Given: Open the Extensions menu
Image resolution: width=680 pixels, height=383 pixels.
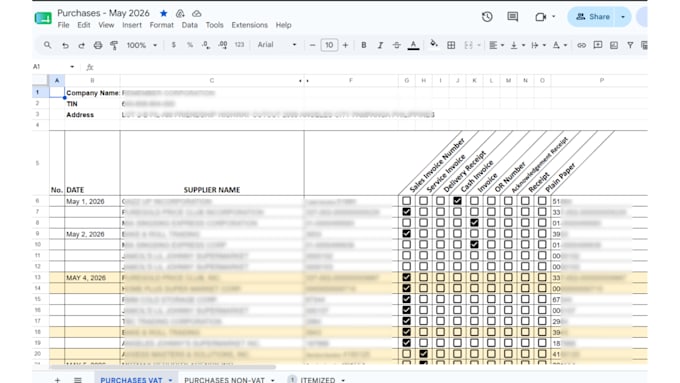Looking at the screenshot, I should 249,25.
